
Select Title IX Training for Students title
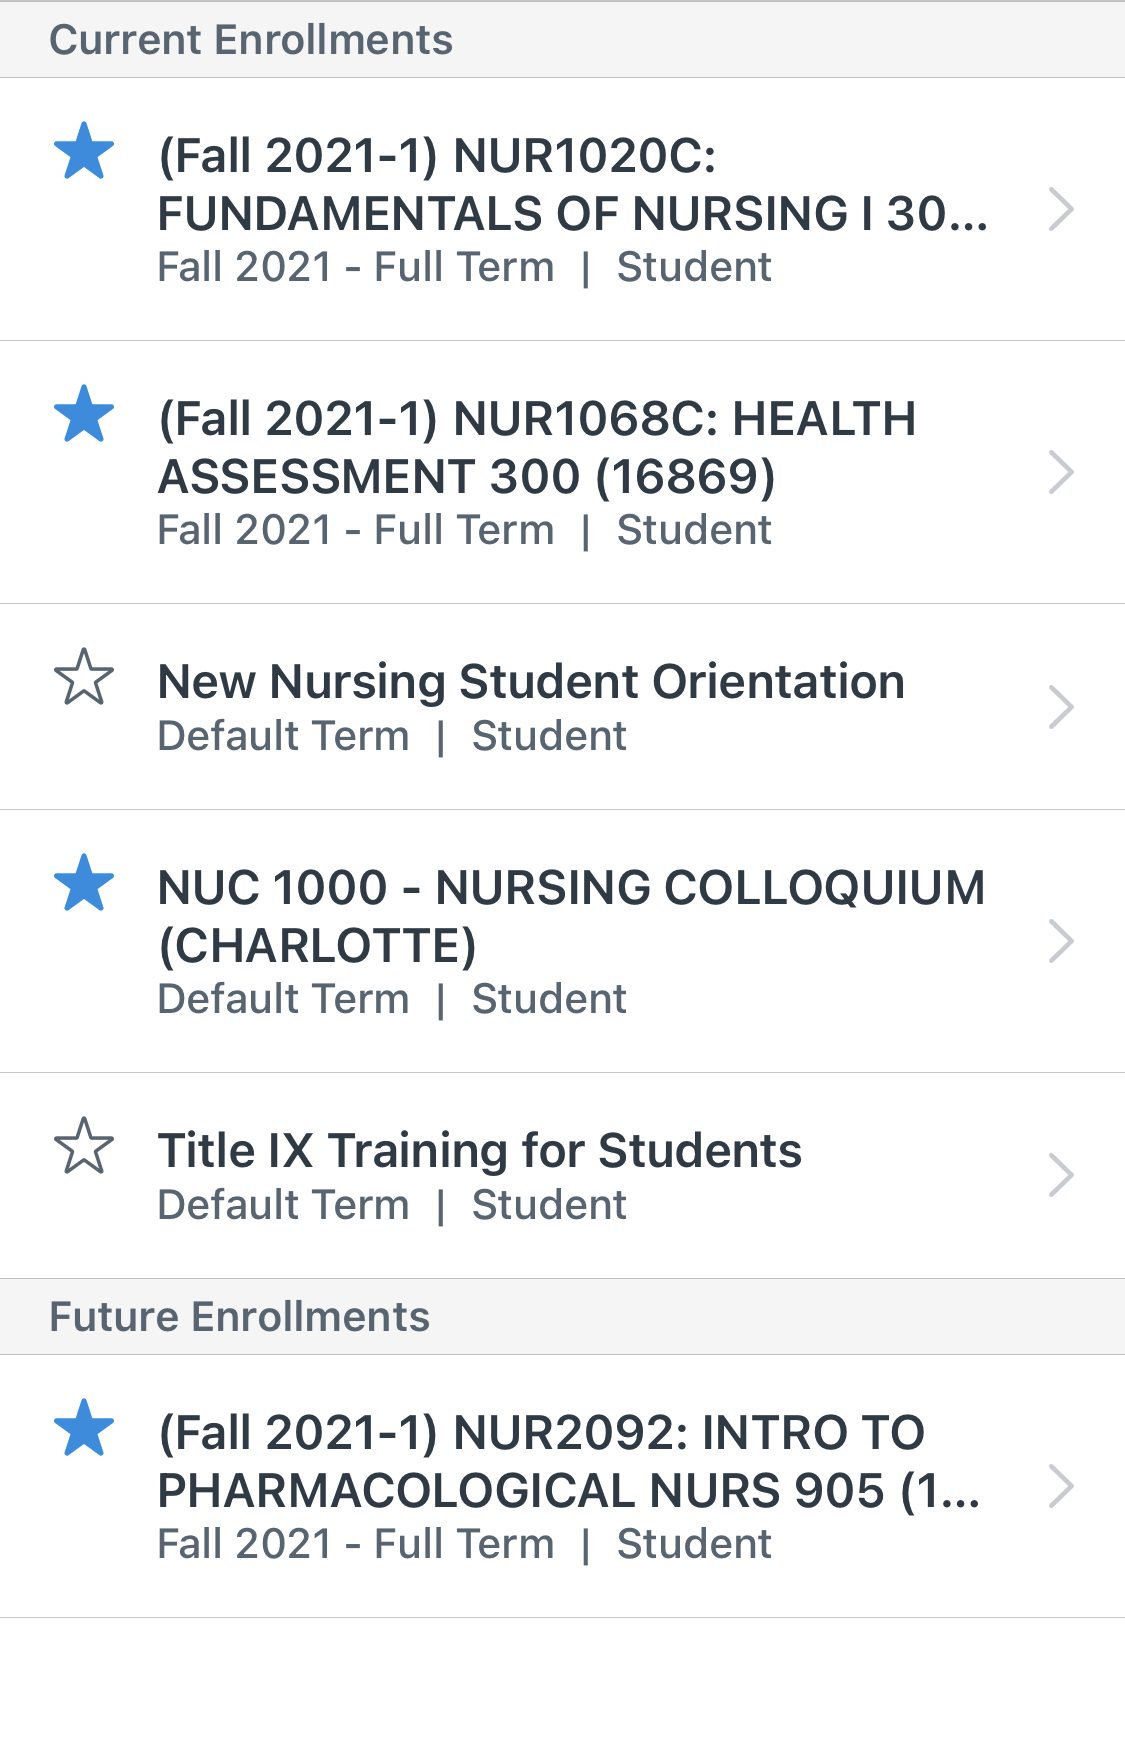480,1151
